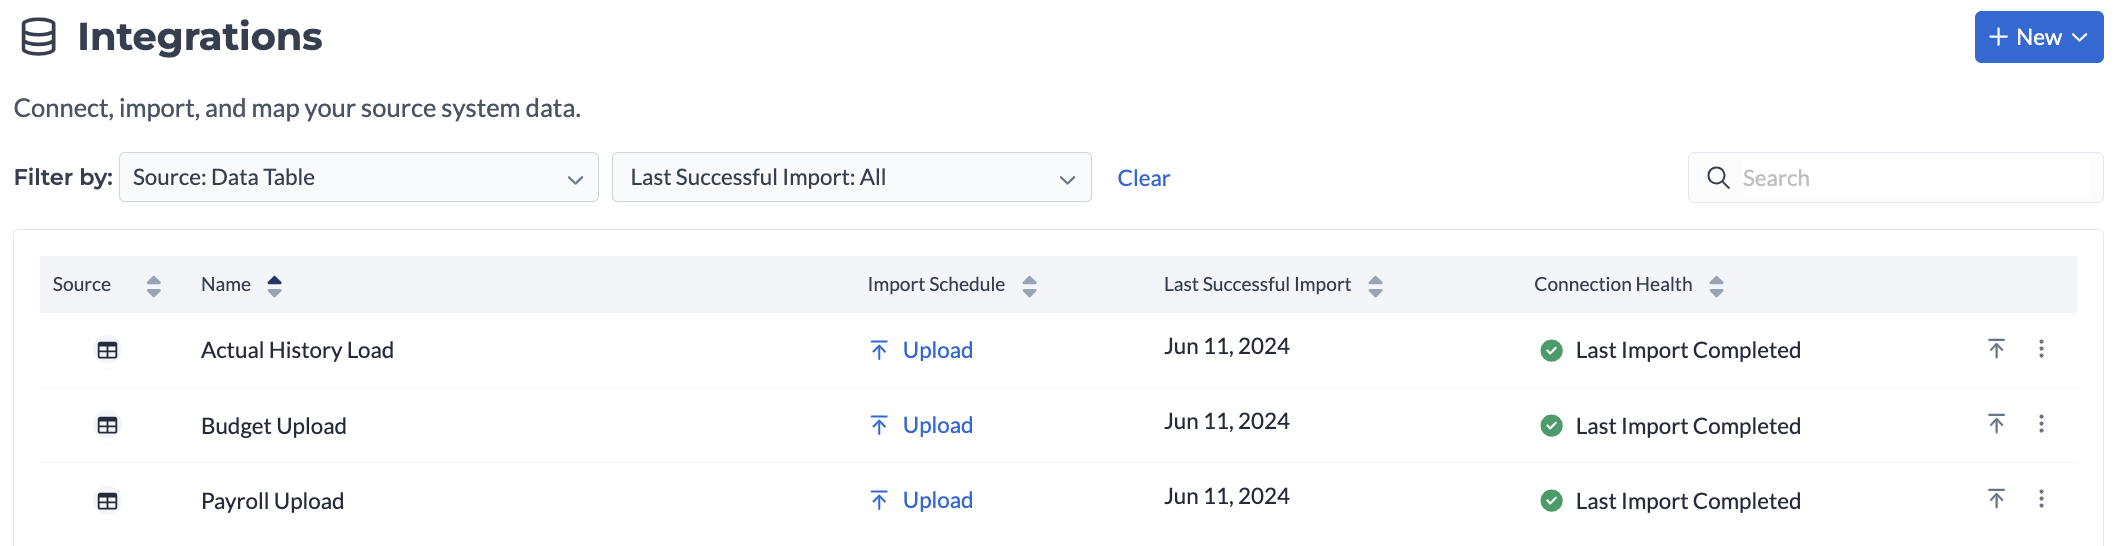Open the Source: Data Table filter dropdown
This screenshot has height=546, width=2118.
pos(358,178)
